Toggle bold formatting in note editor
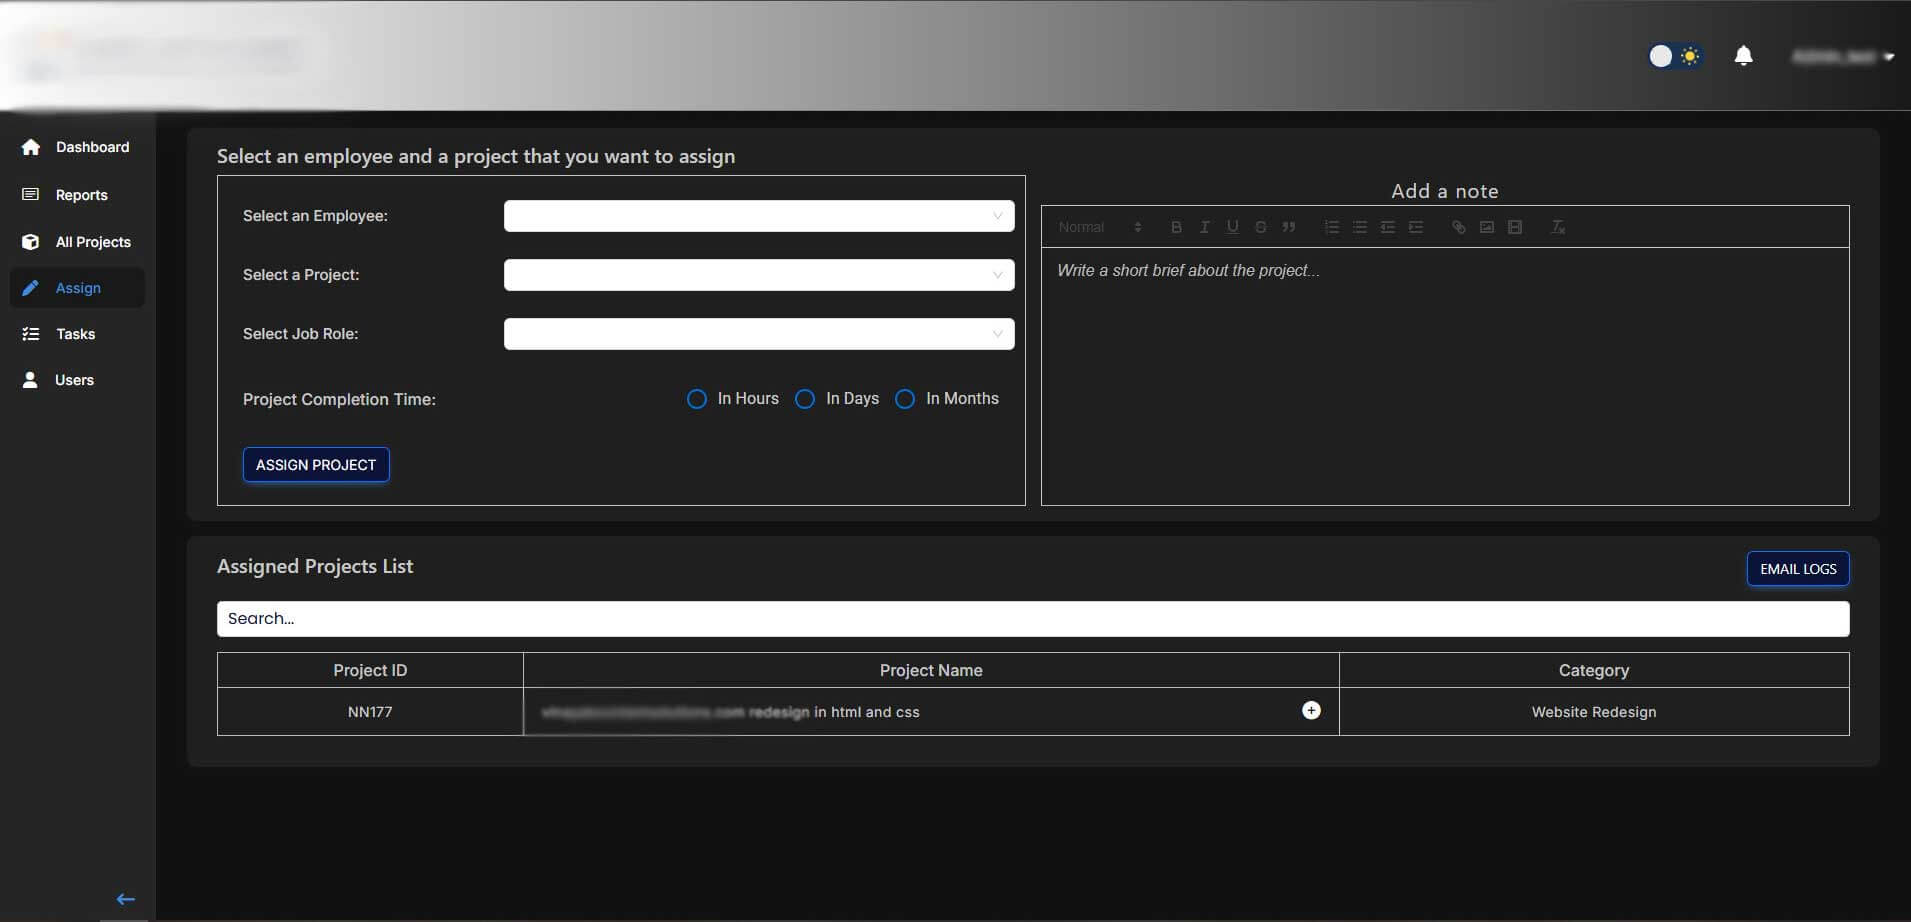The width and height of the screenshot is (1911, 922). (1176, 227)
